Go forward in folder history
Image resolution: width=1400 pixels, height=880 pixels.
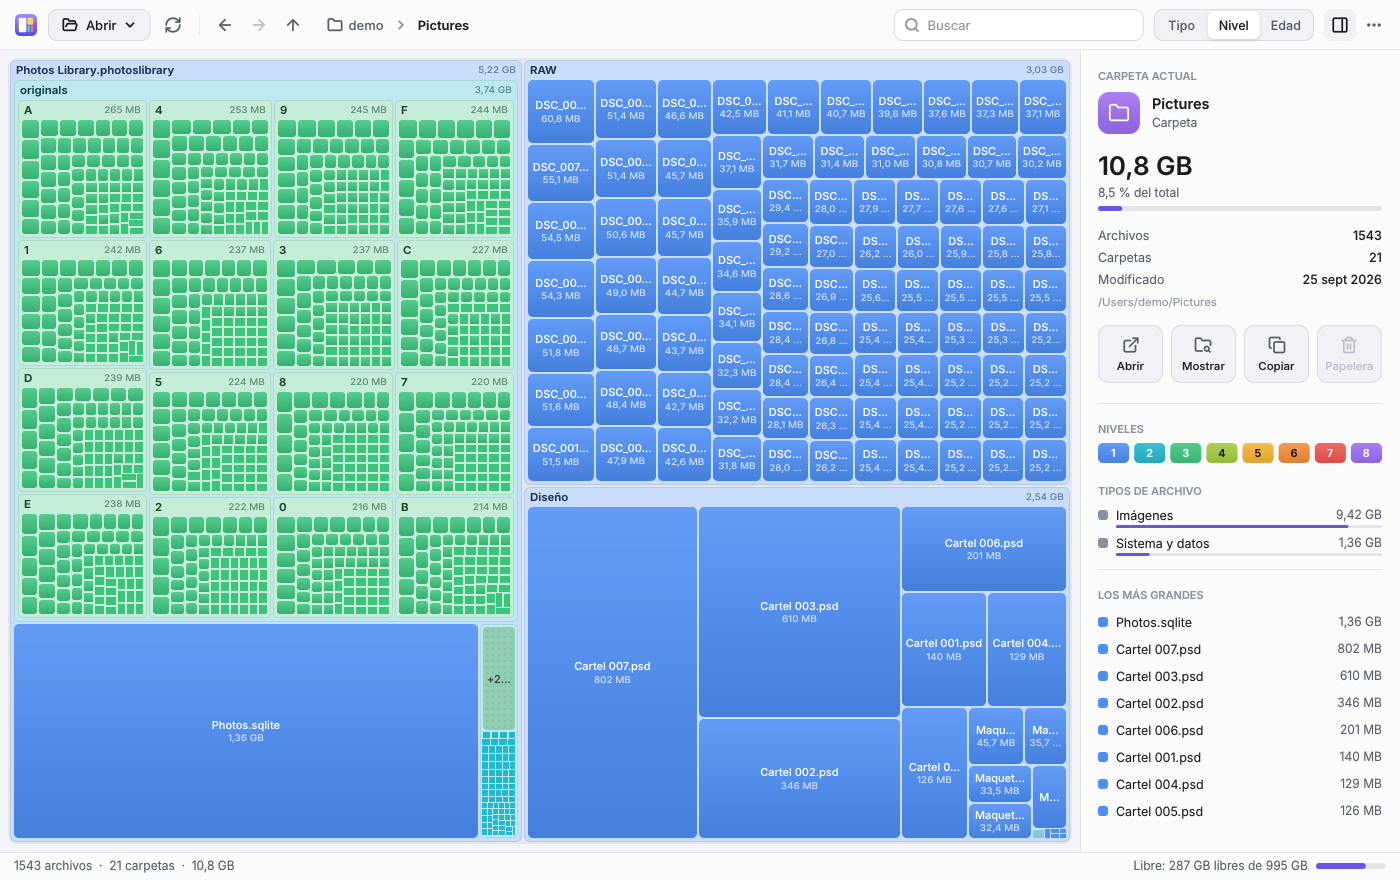[259, 25]
